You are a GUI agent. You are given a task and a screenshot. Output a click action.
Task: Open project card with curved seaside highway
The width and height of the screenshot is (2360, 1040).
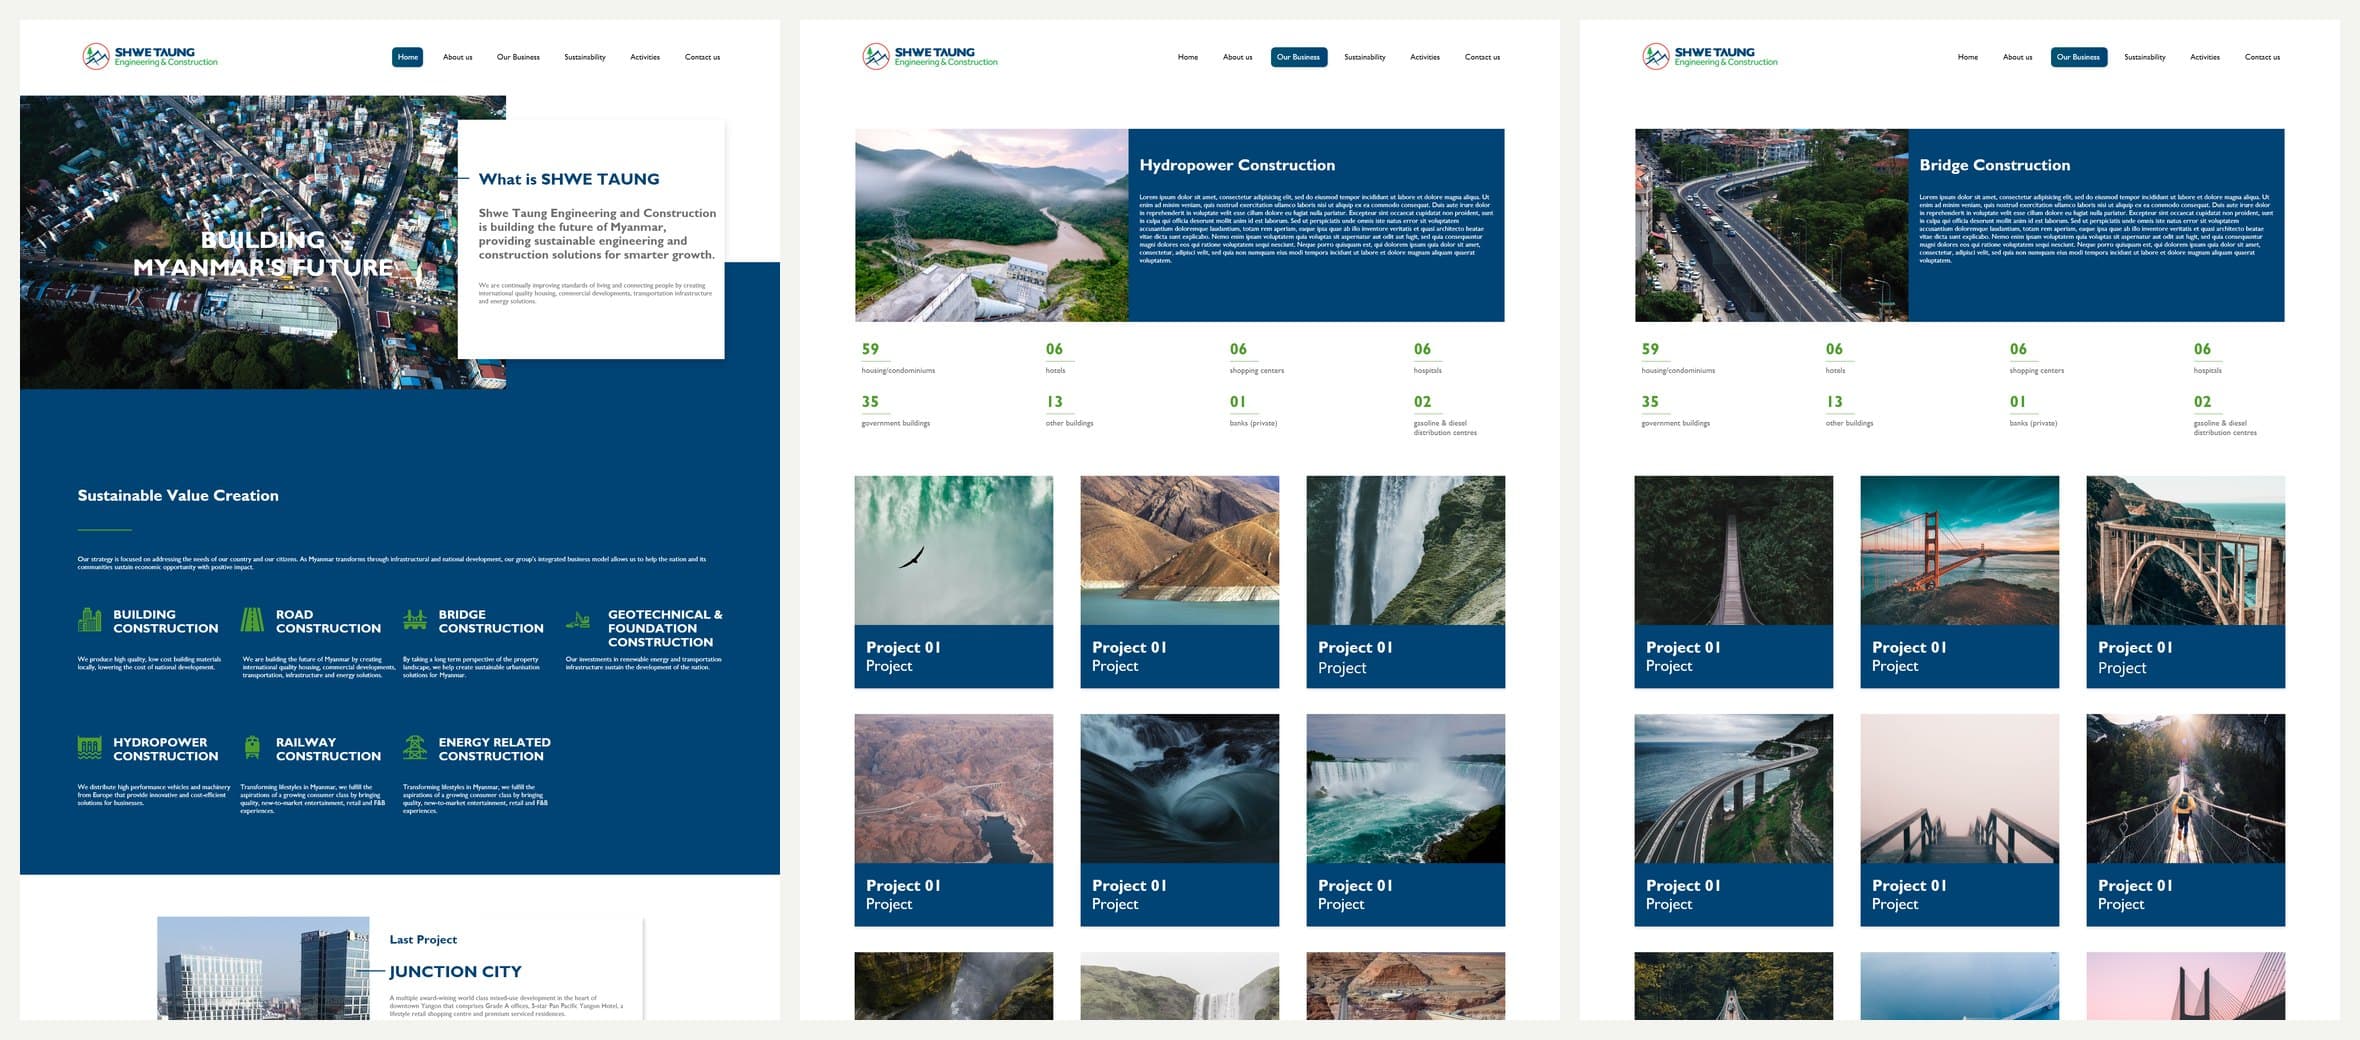[x=1734, y=820]
